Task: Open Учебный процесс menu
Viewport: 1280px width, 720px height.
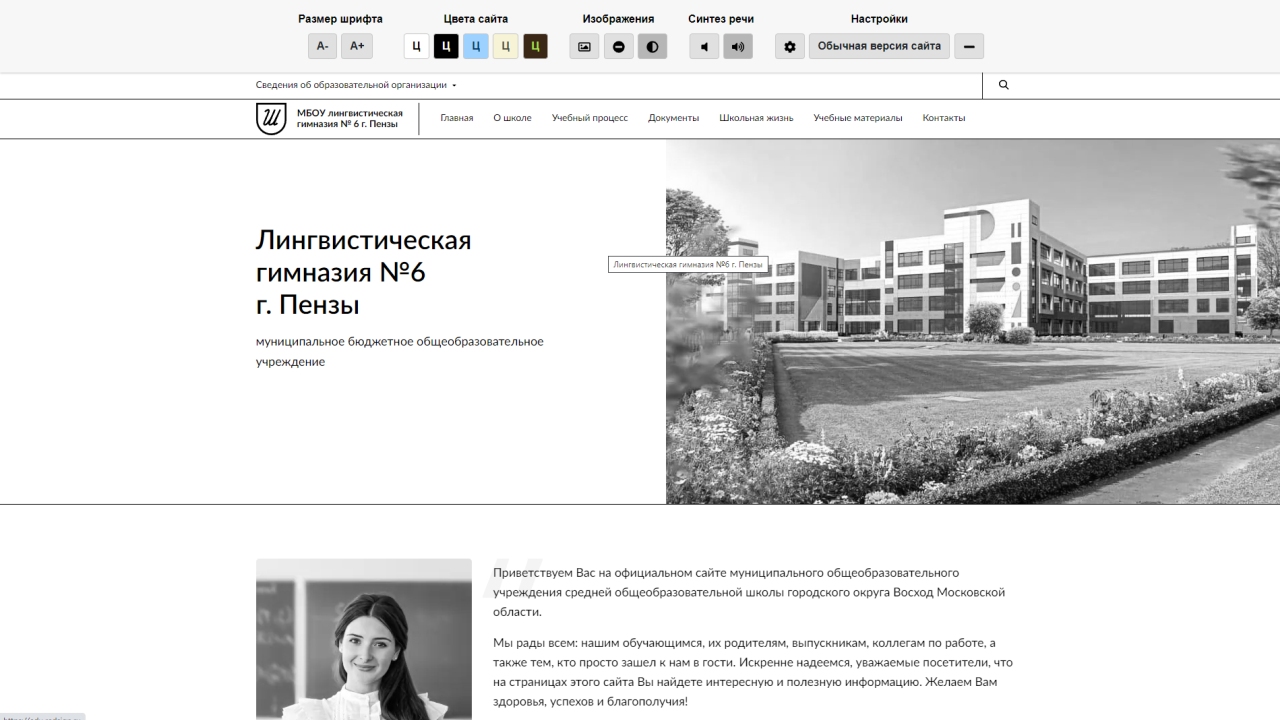Action: (x=590, y=118)
